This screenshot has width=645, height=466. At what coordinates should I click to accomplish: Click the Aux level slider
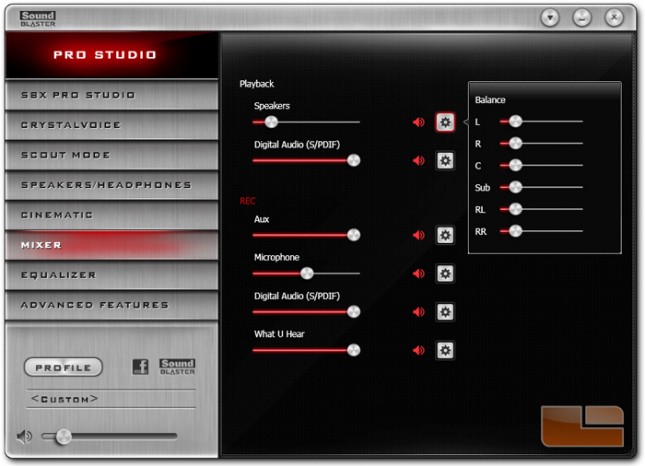306,235
